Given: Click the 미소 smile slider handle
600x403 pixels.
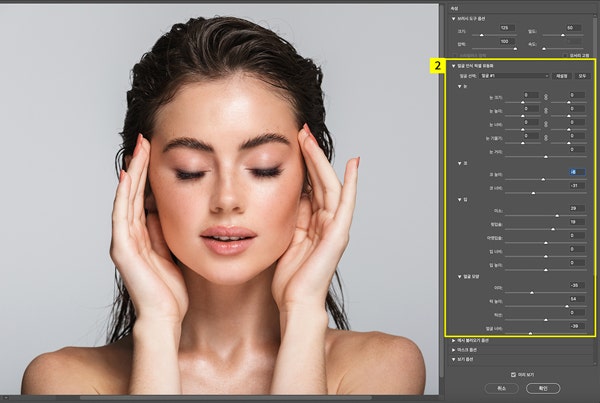Looking at the screenshot, I should [x=557, y=215].
